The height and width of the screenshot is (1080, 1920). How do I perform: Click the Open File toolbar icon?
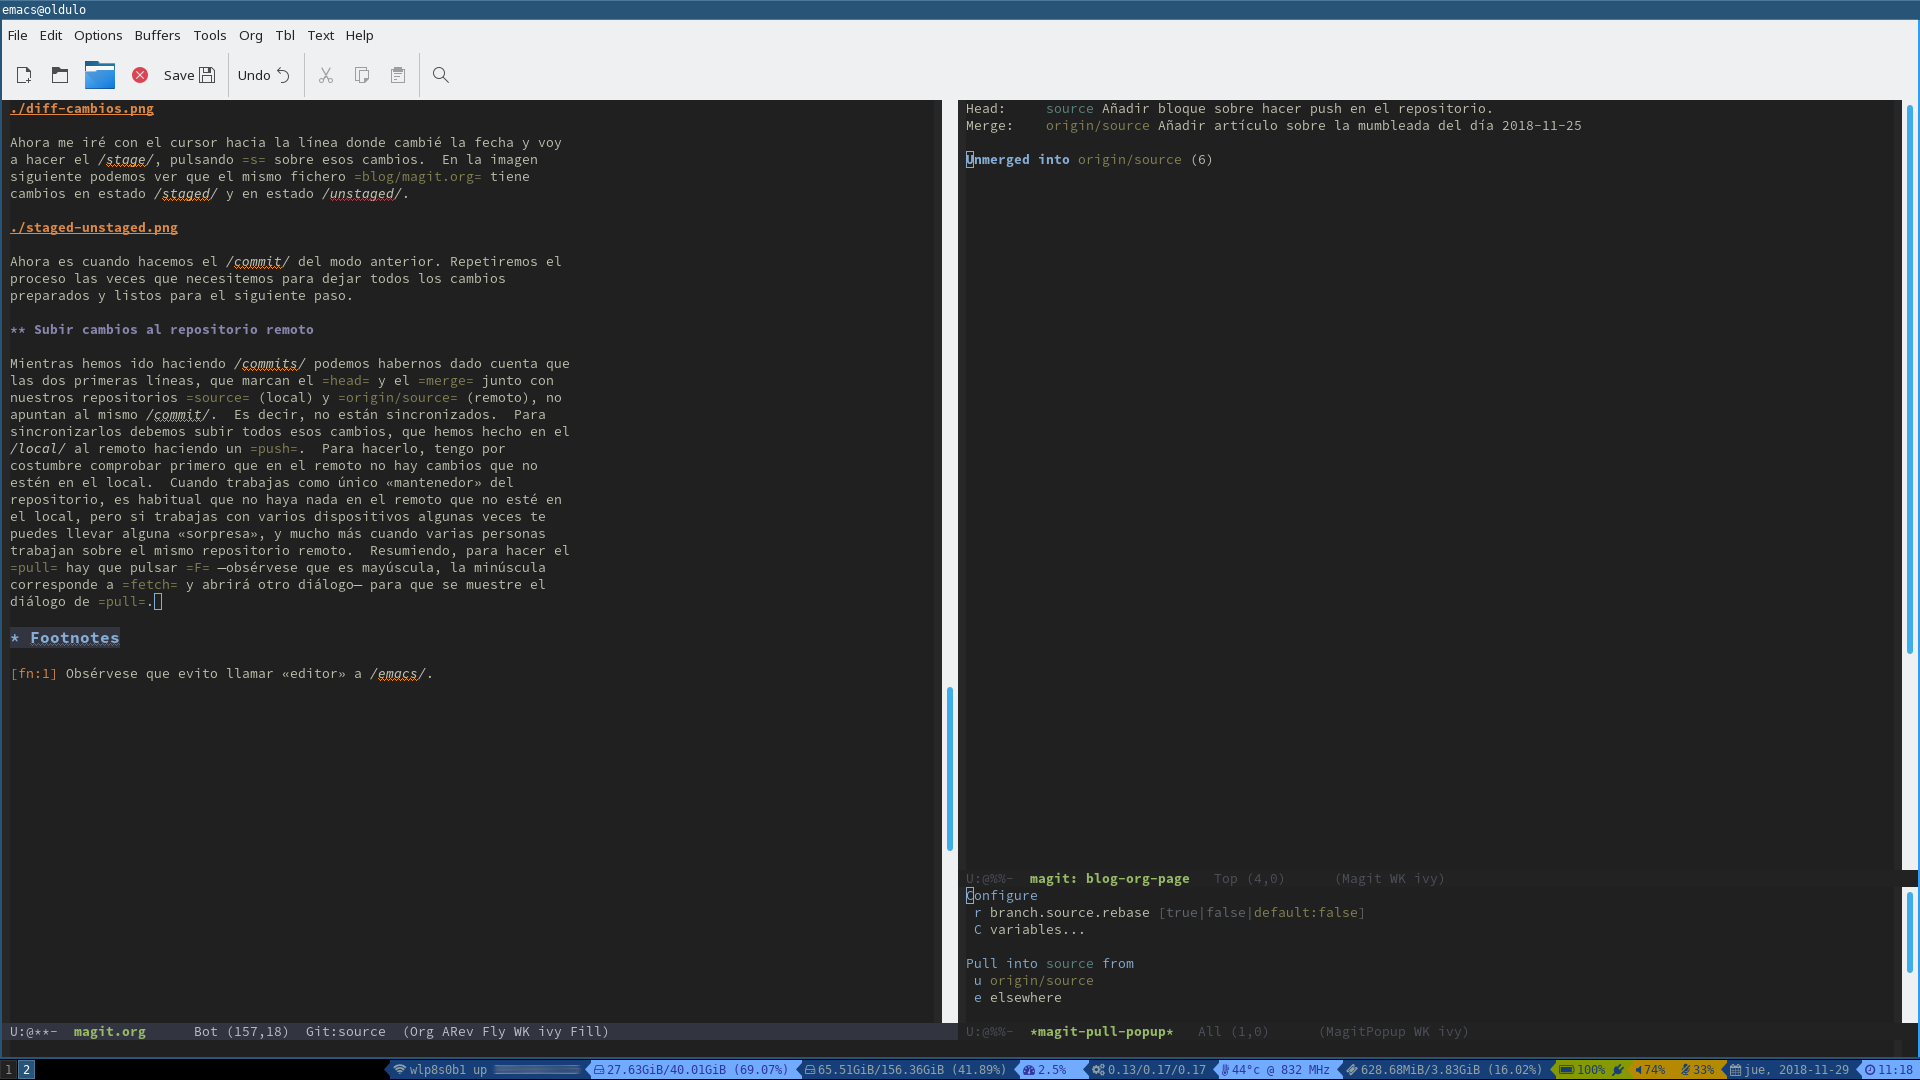pyautogui.click(x=60, y=75)
